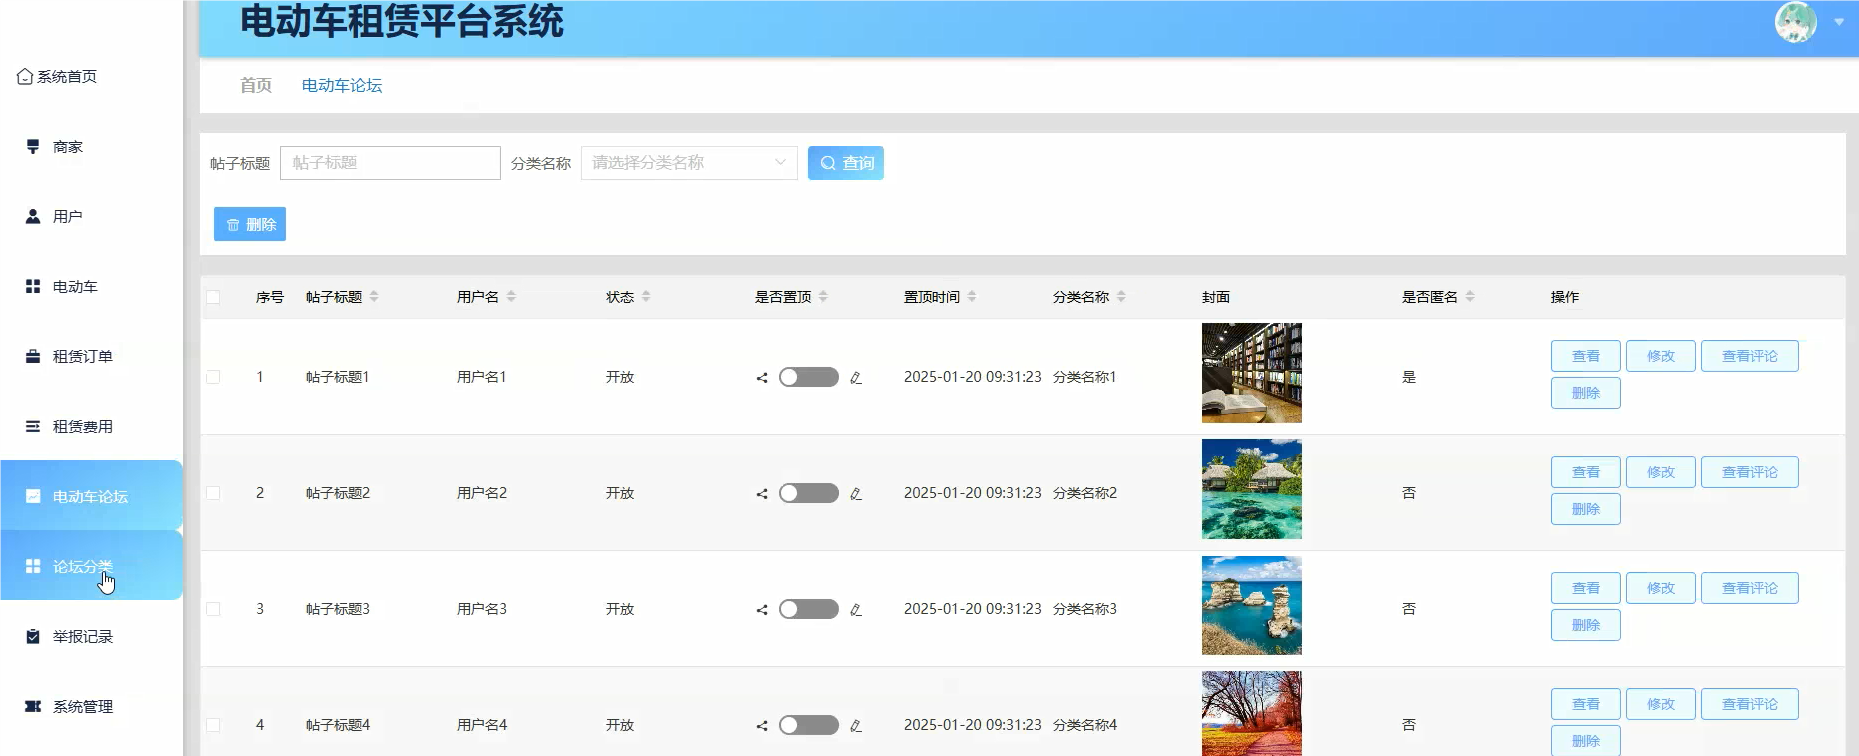Click the 商家 sidebar icon
This screenshot has height=756, width=1859.
[x=33, y=147]
